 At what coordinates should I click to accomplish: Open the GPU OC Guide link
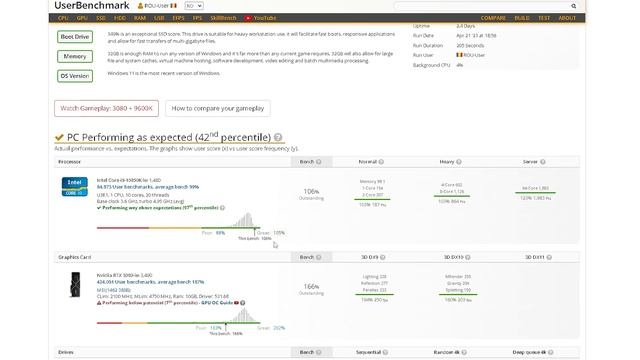pyautogui.click(x=217, y=303)
